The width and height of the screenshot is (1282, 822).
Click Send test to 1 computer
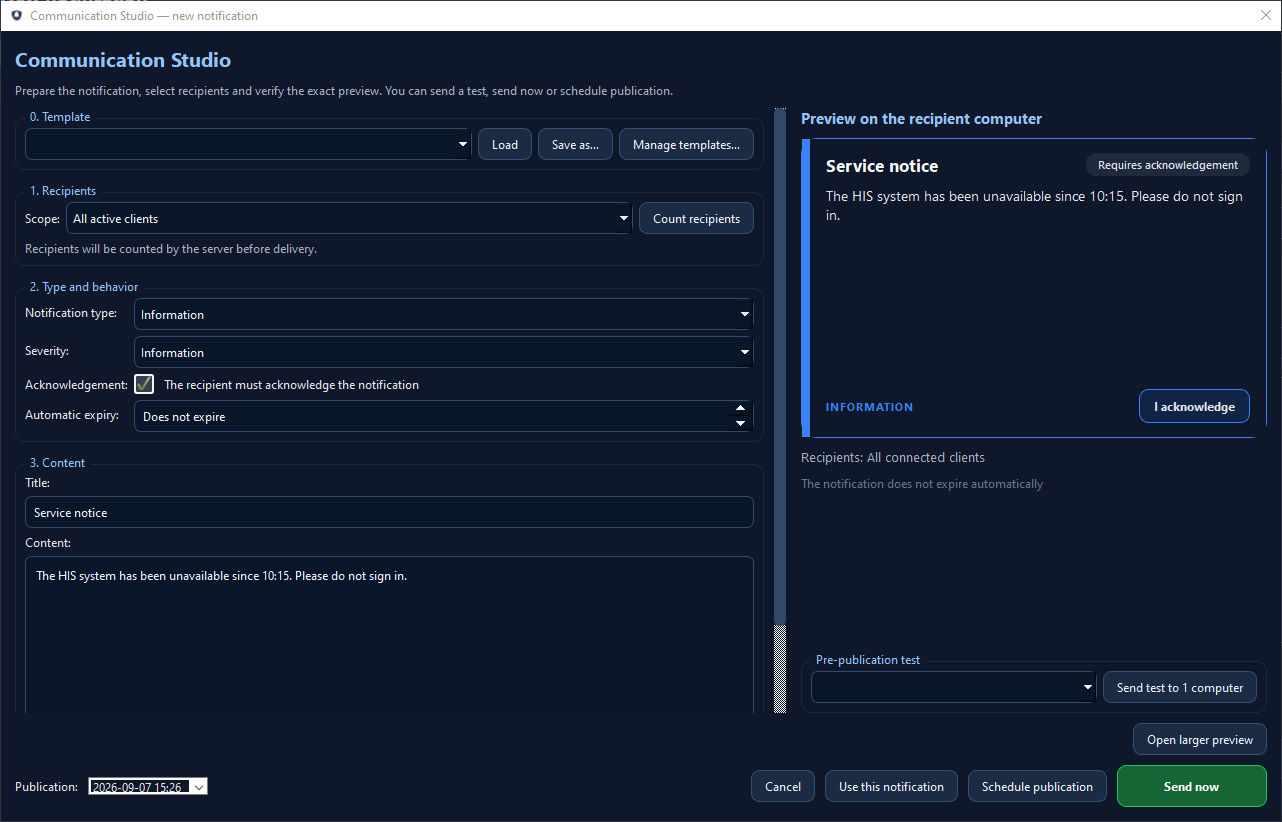pyautogui.click(x=1180, y=687)
